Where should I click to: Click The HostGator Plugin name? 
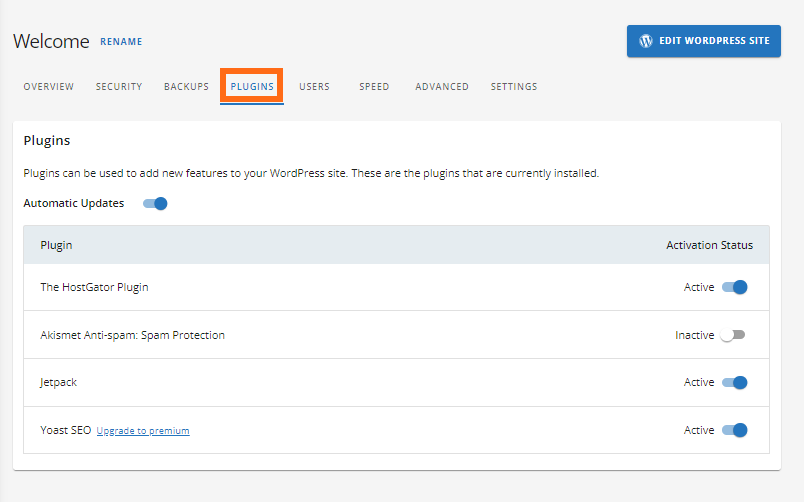(x=94, y=287)
